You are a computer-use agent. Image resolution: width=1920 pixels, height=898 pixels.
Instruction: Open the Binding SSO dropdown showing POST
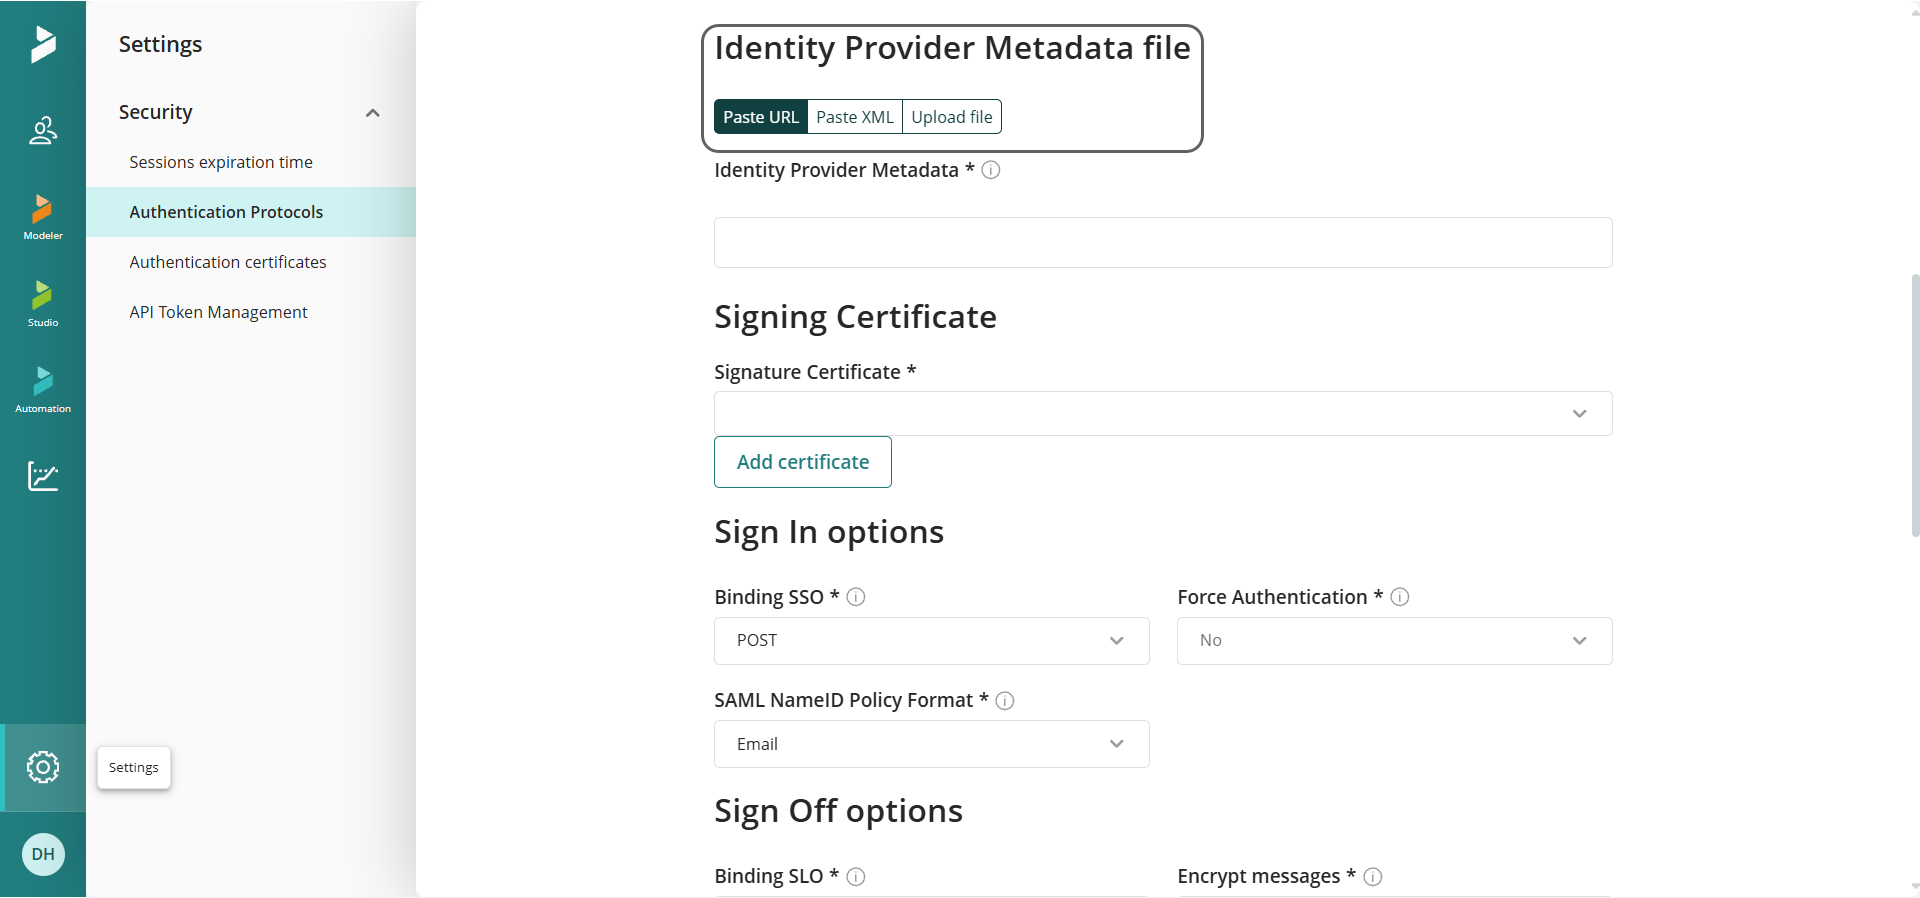click(932, 641)
